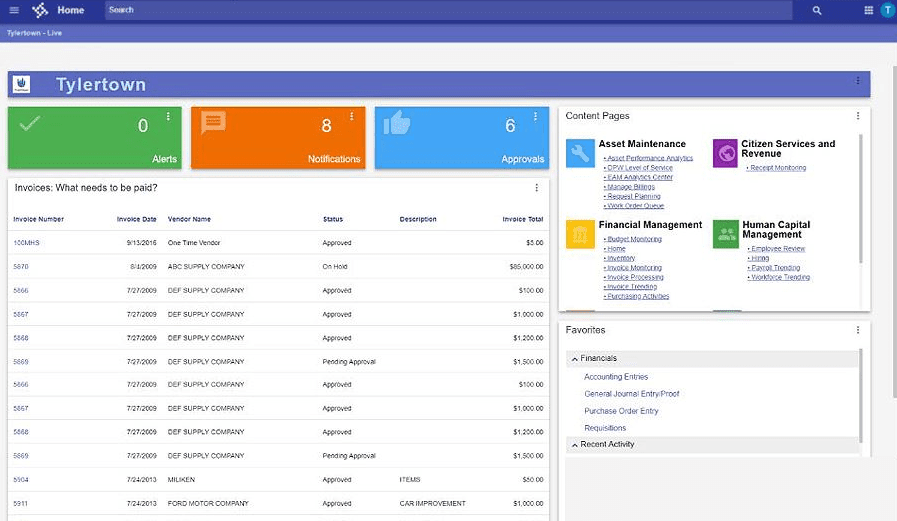
Task: Open the Approvals tile
Action: (461, 137)
